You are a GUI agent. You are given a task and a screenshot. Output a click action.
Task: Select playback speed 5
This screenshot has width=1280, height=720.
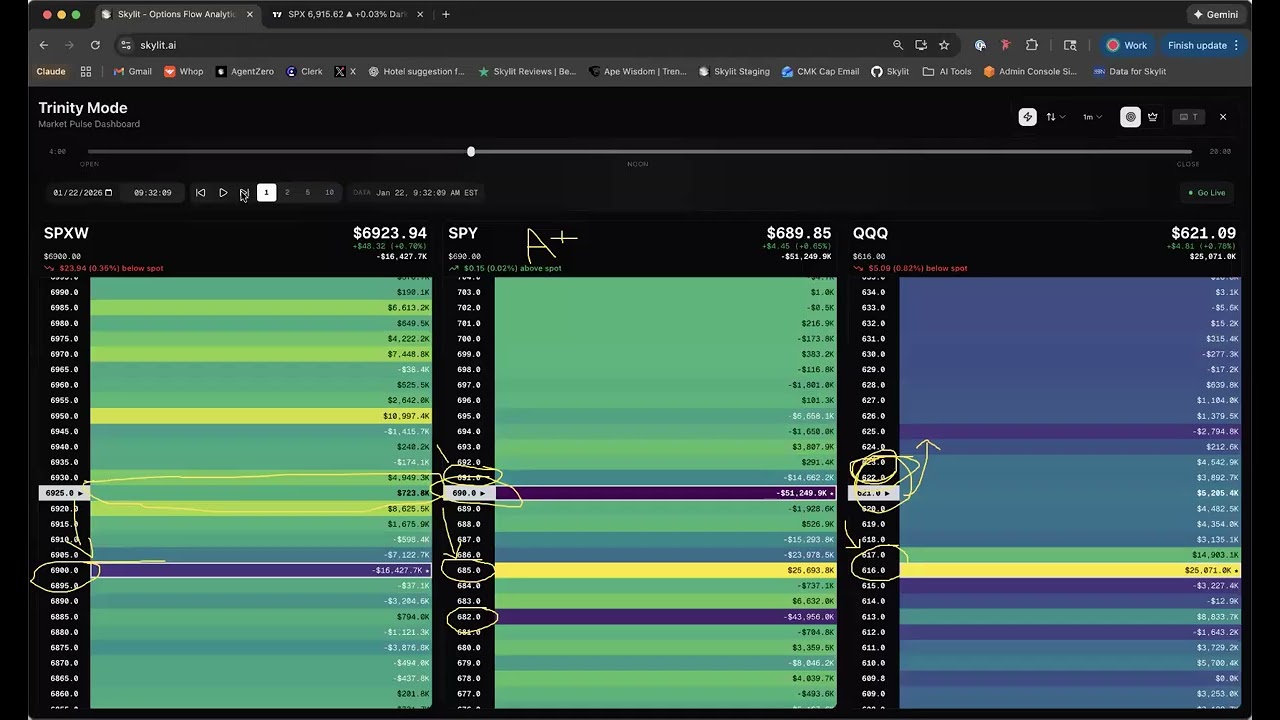coord(307,193)
